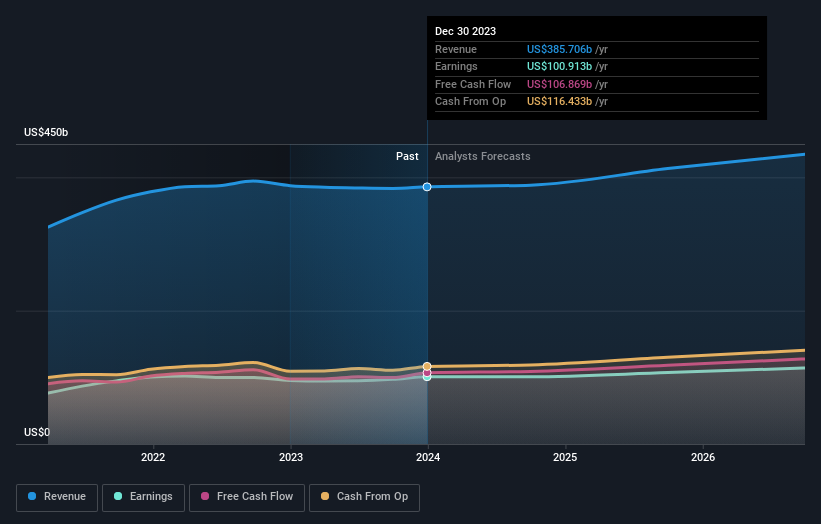Screen dimensions: 821x524
Task: Toggle the Free Cash Flow legend button
Action: tap(247, 497)
